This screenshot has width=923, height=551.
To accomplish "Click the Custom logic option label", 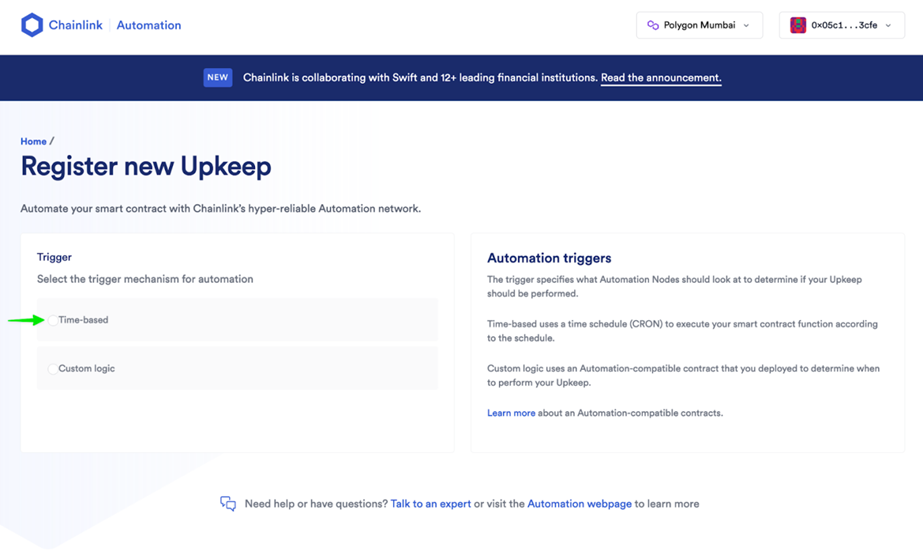I will pos(87,369).
